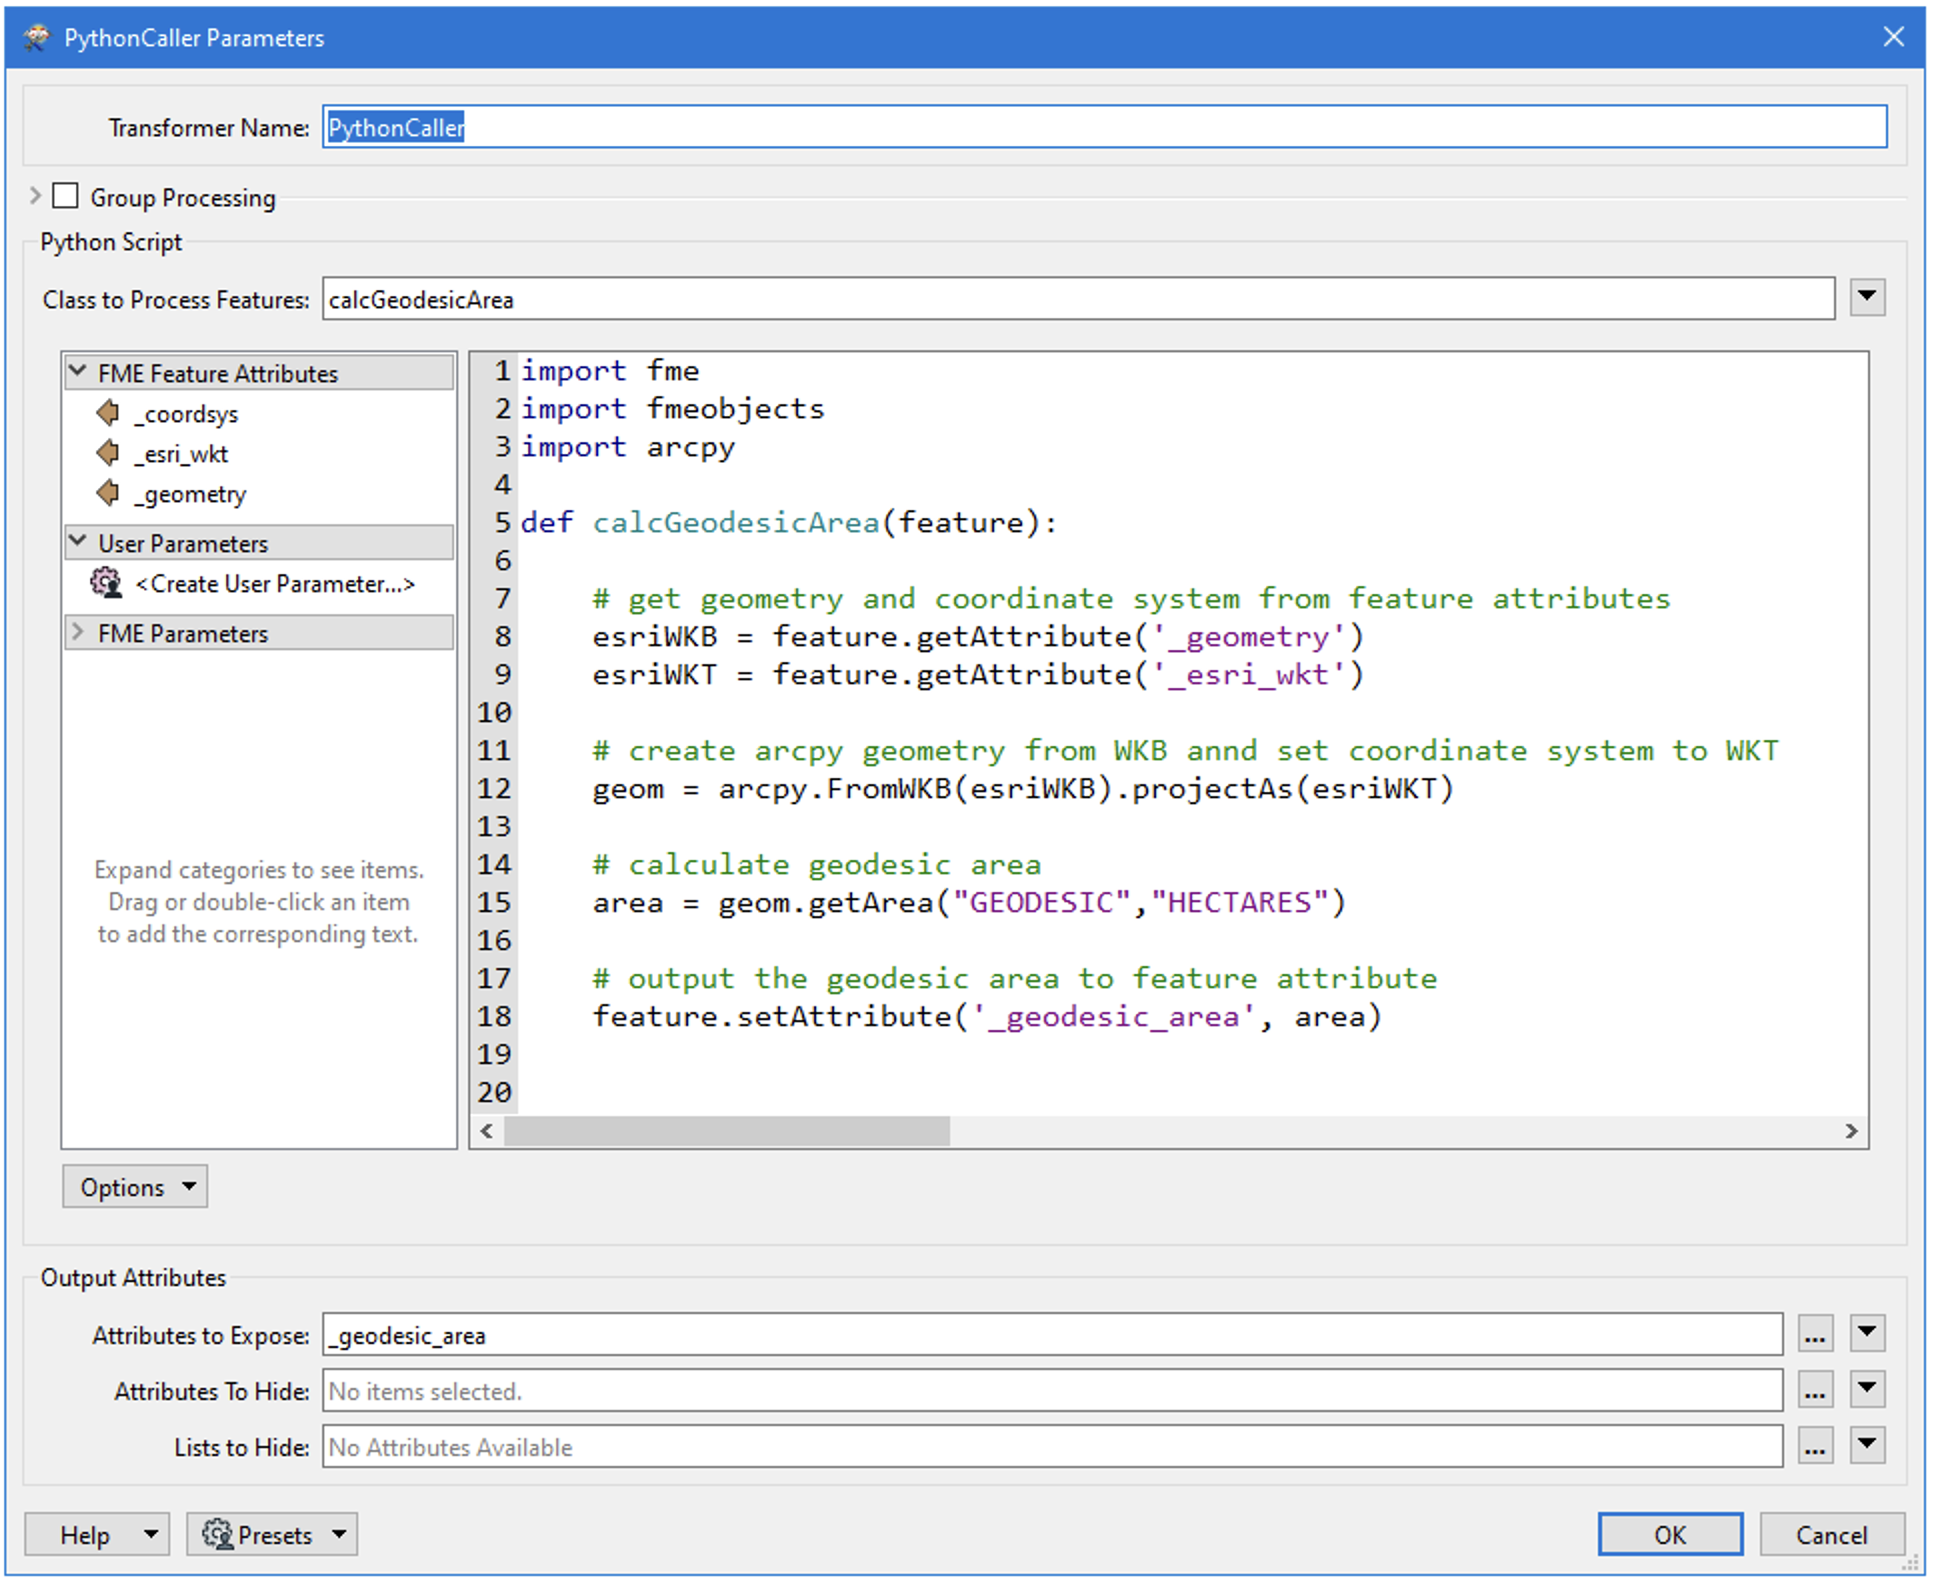Viewport: 1934px width, 1580px height.
Task: Click the code editor horizontal scrollbar
Action: pyautogui.click(x=726, y=1131)
